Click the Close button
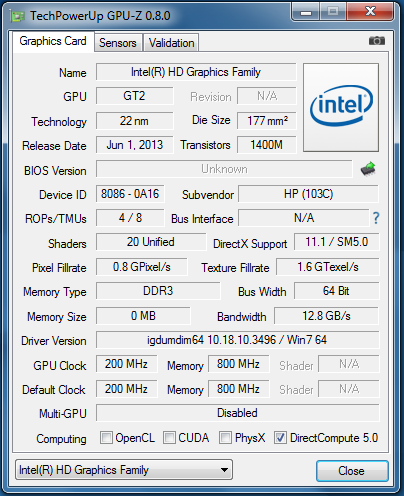Screen dimensions: 404x496 (x=352, y=471)
